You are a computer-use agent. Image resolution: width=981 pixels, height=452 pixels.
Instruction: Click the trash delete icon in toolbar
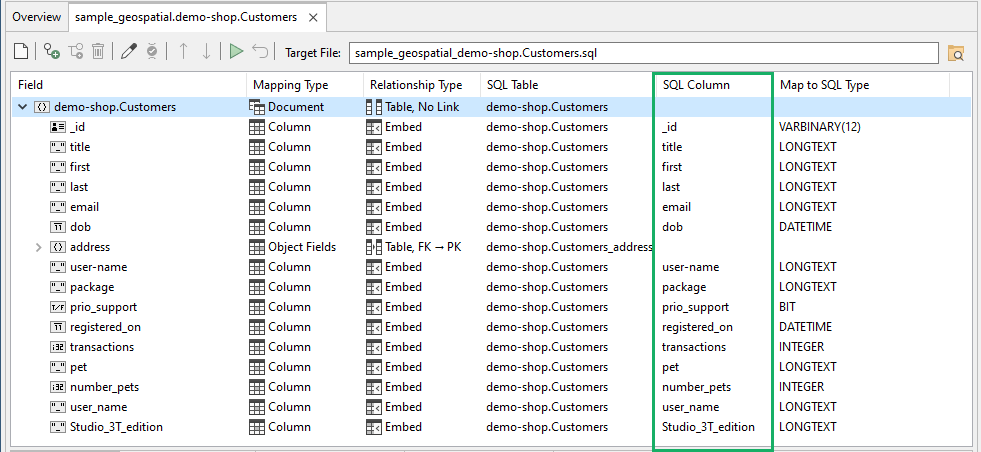point(98,52)
